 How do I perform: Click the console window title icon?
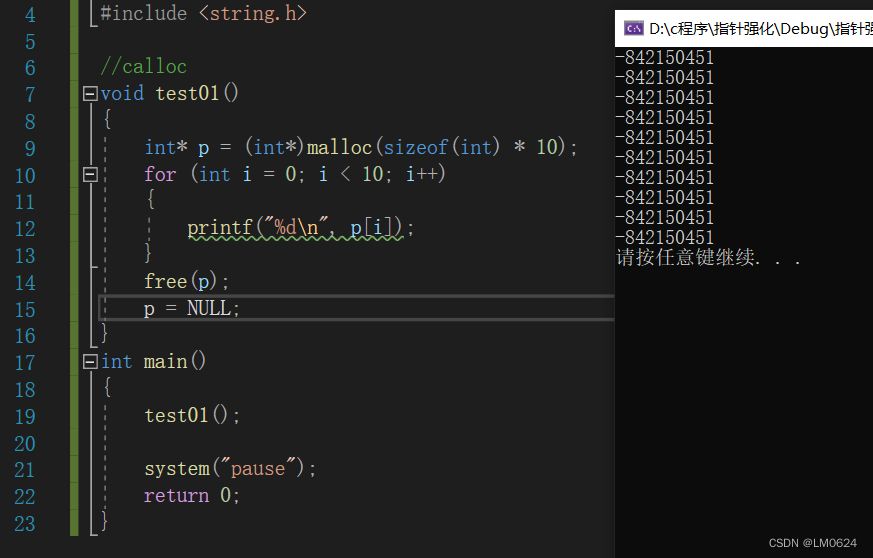634,28
